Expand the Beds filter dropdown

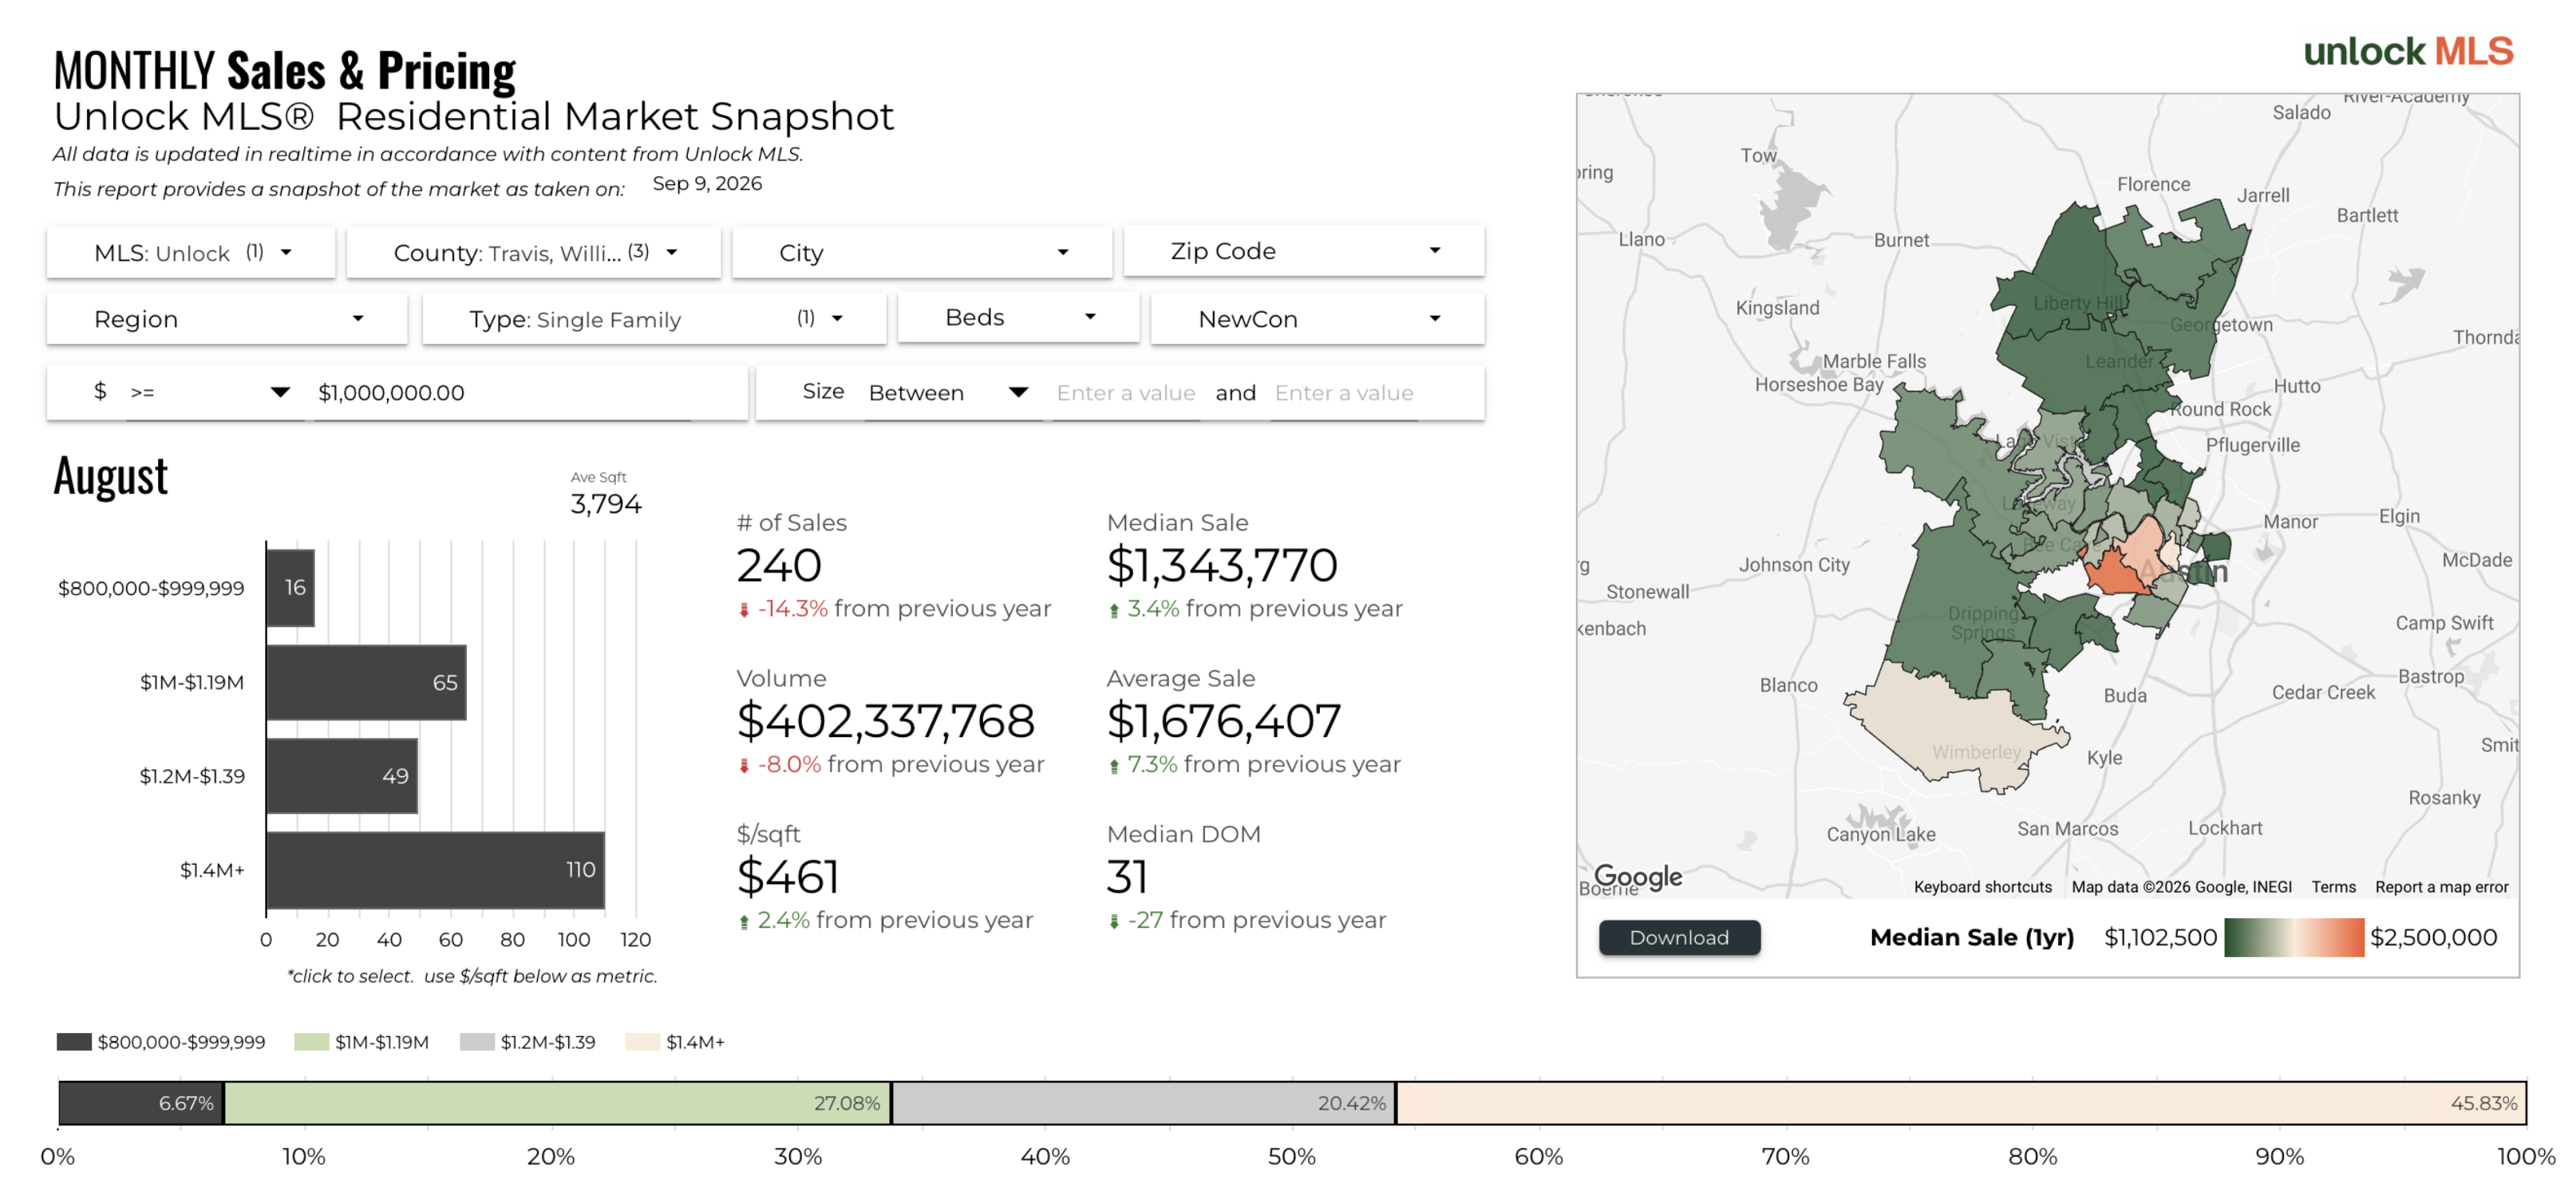1018,318
